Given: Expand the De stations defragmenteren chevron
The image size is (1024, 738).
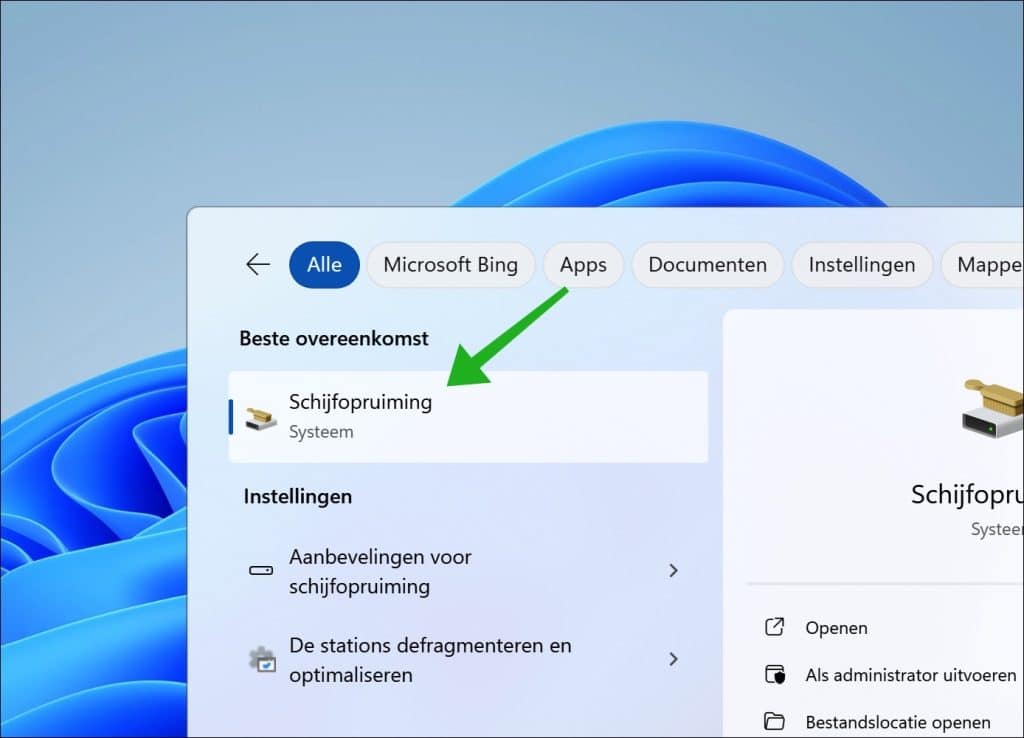Looking at the screenshot, I should coord(673,659).
